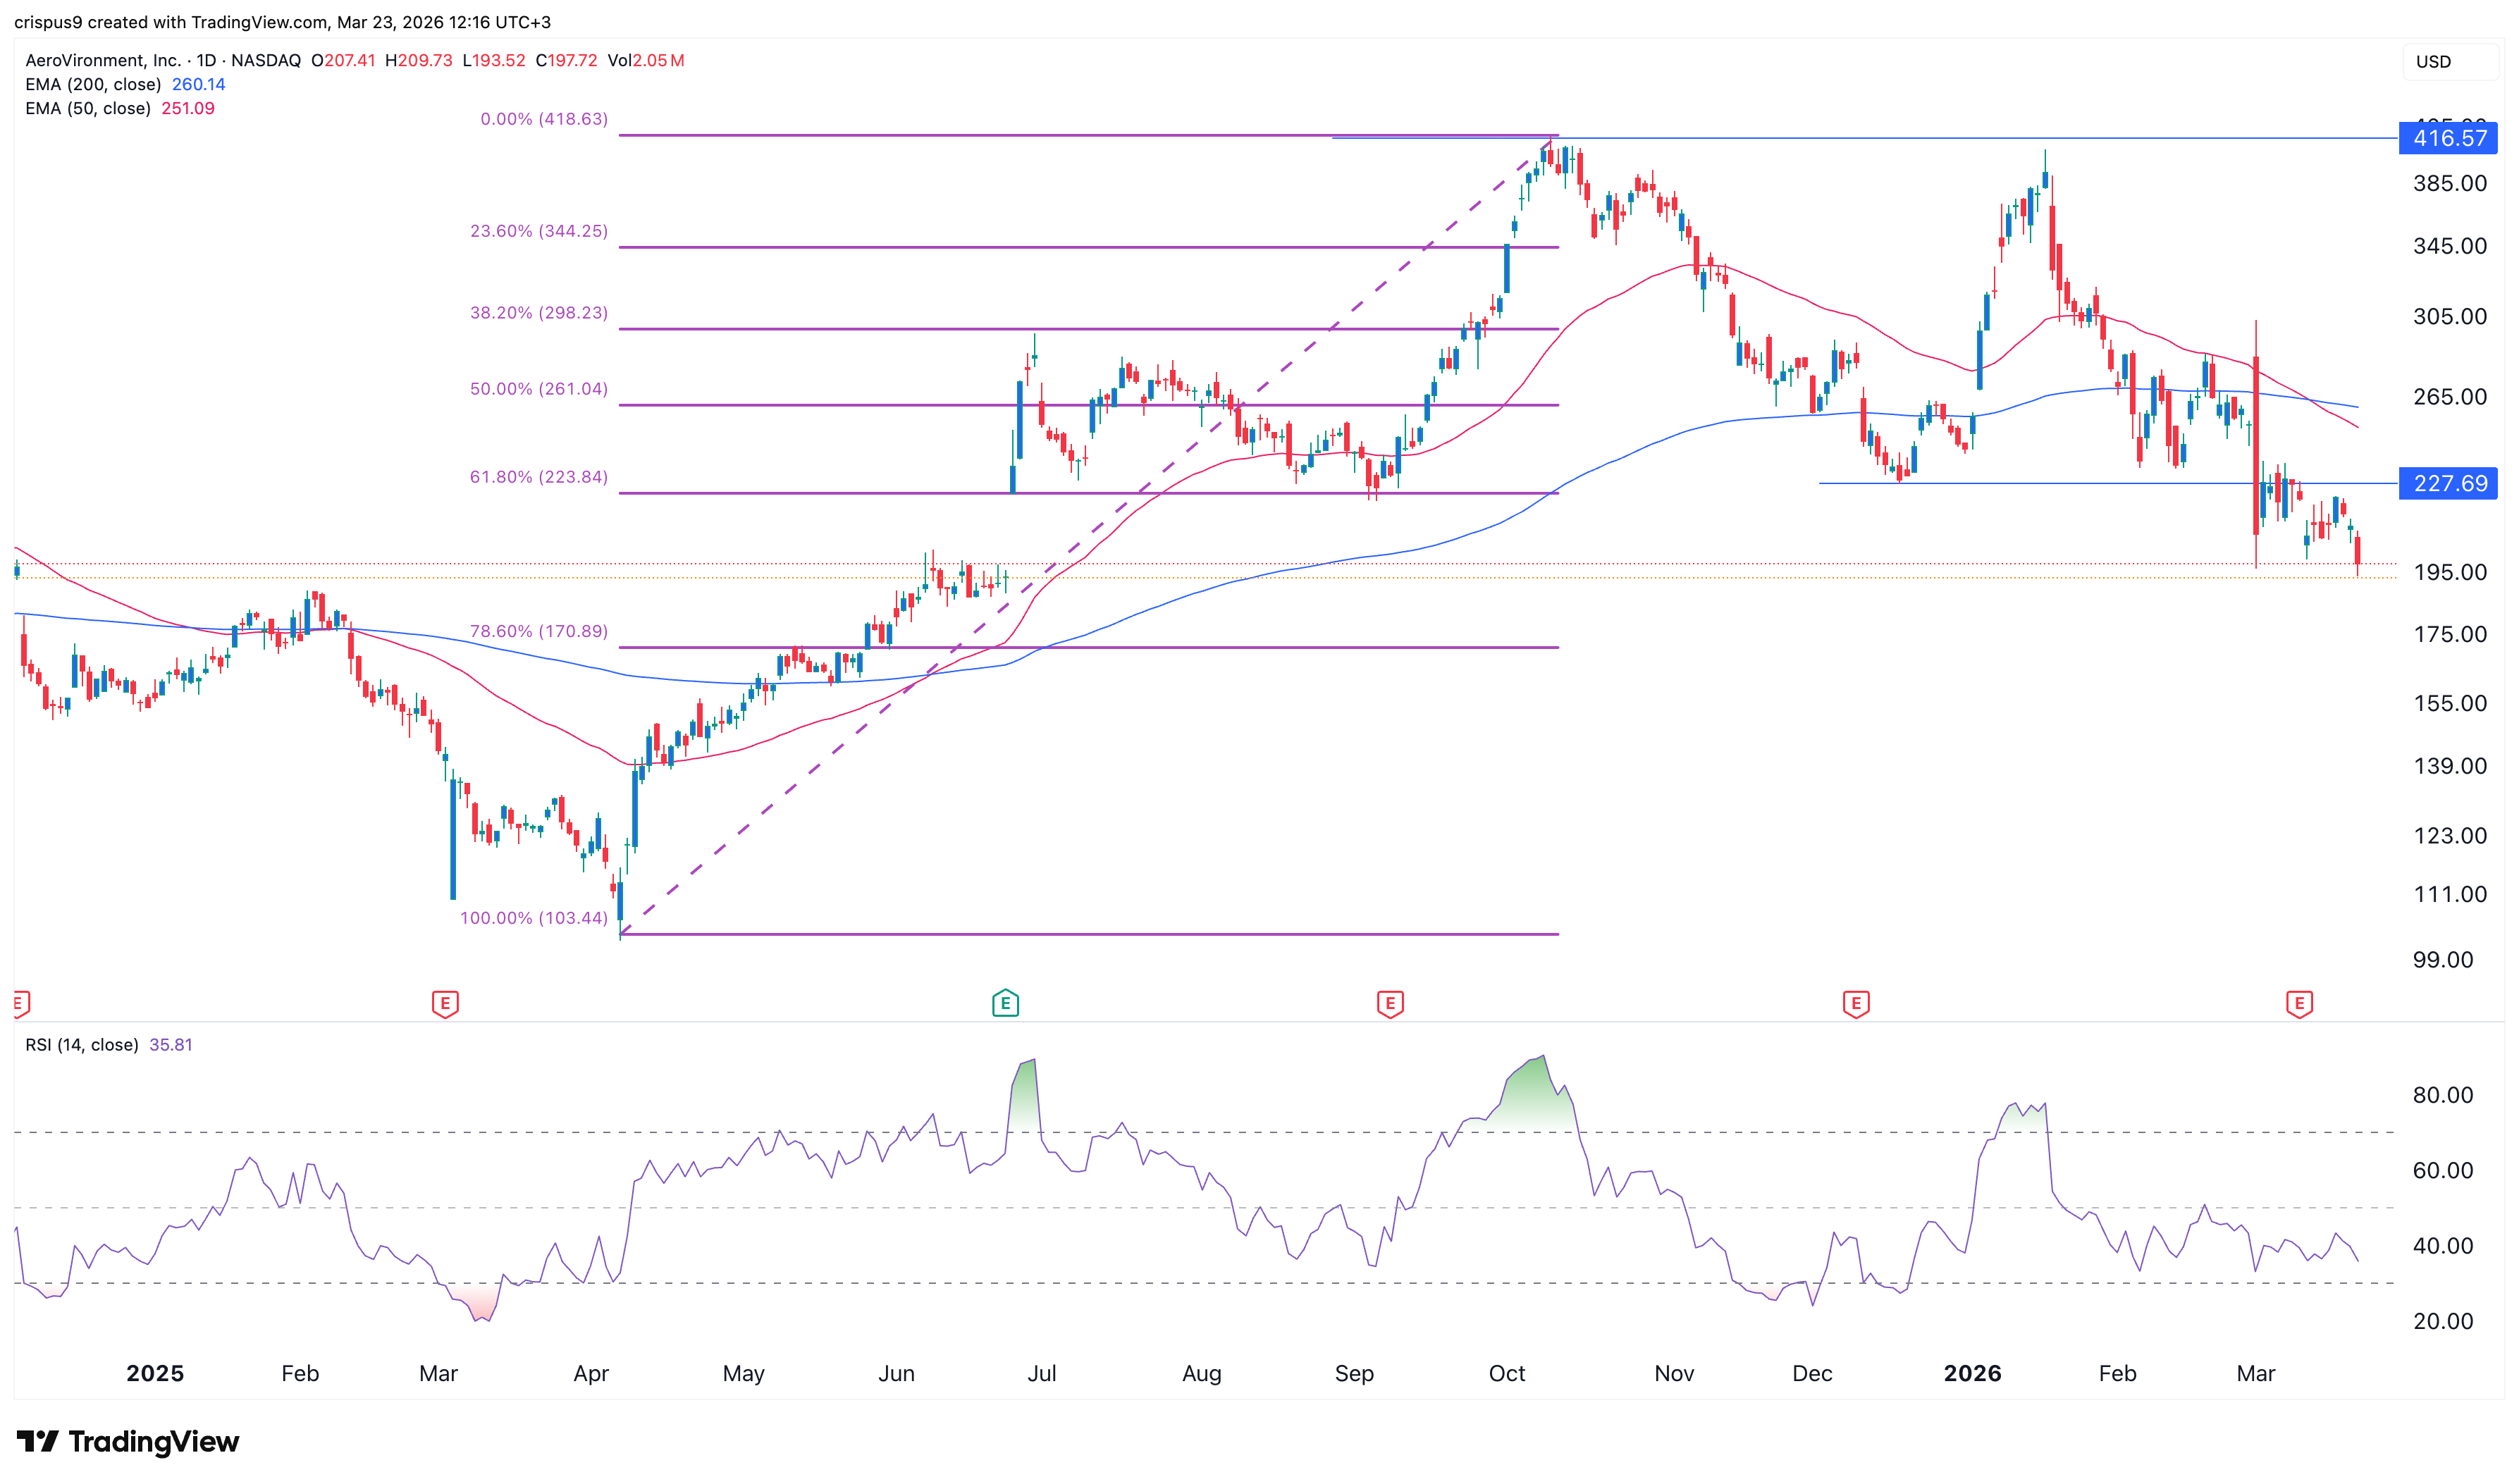Image resolution: width=2519 pixels, height=1484 pixels.
Task: Click the 2026 label on time axis
Action: point(1971,1374)
